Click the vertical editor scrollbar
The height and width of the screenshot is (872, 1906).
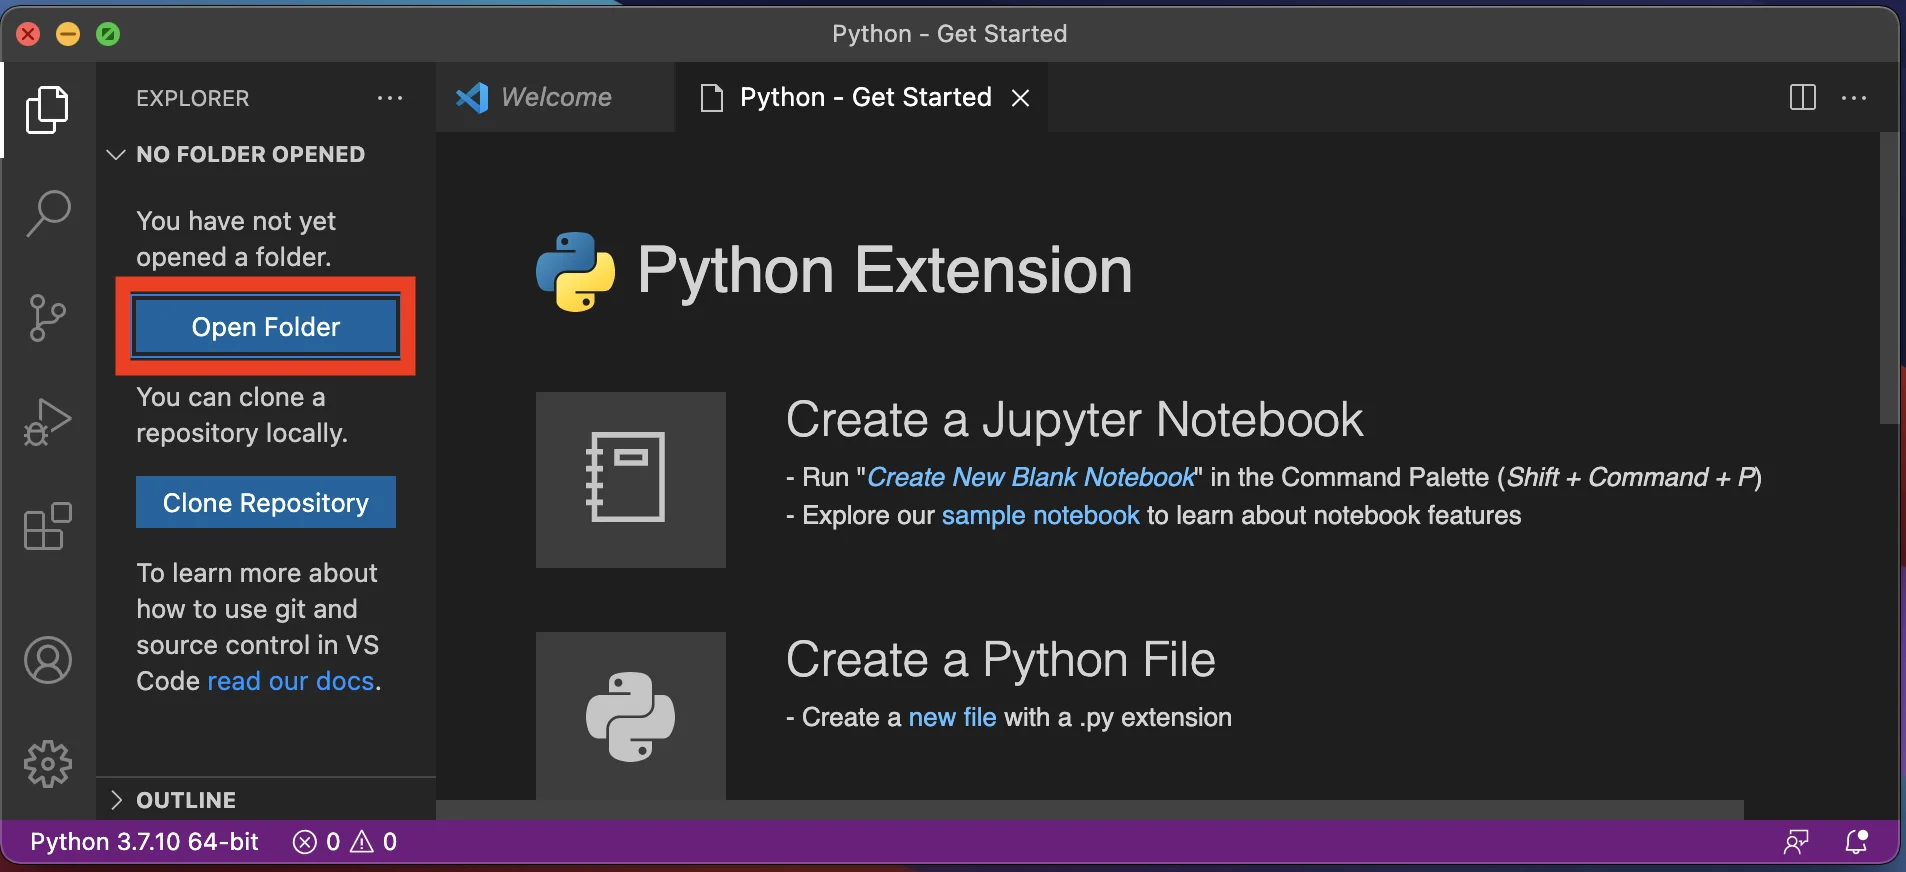(x=1889, y=278)
